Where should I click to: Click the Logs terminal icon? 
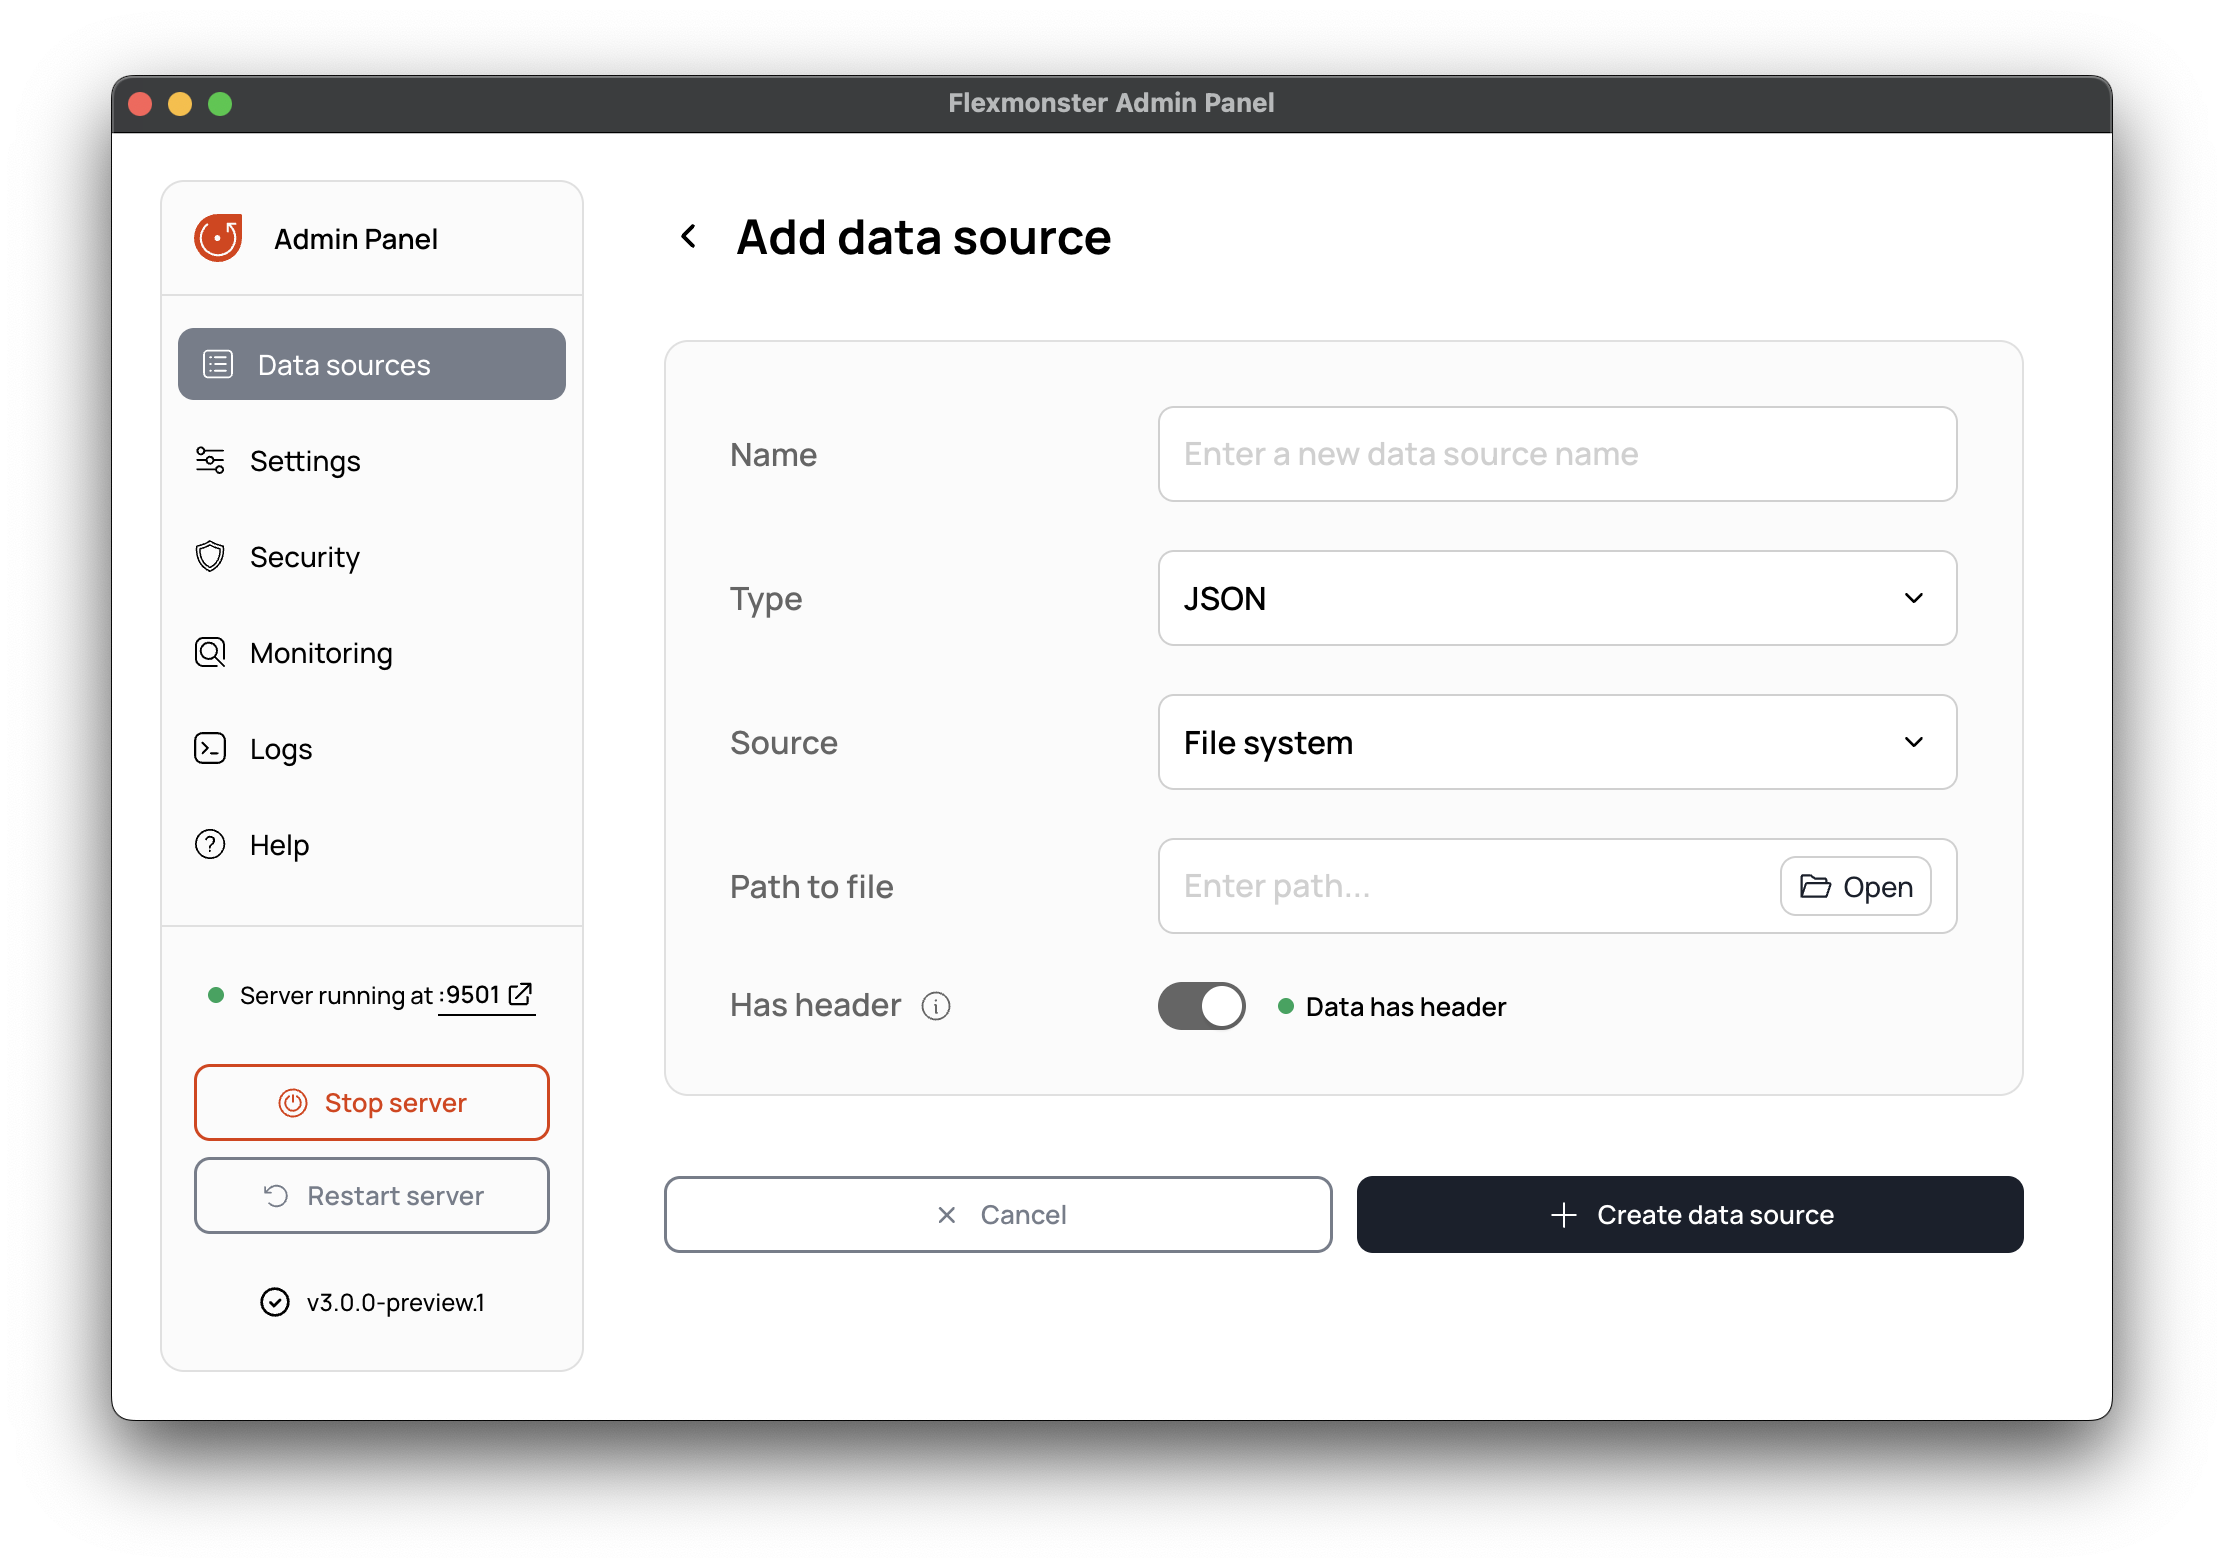(210, 748)
